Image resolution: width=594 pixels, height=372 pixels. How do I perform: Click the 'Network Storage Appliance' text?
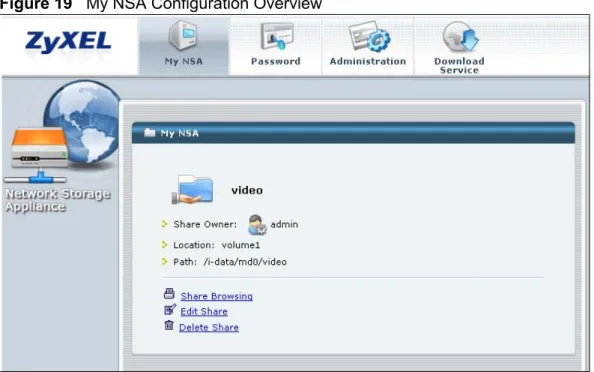58,200
